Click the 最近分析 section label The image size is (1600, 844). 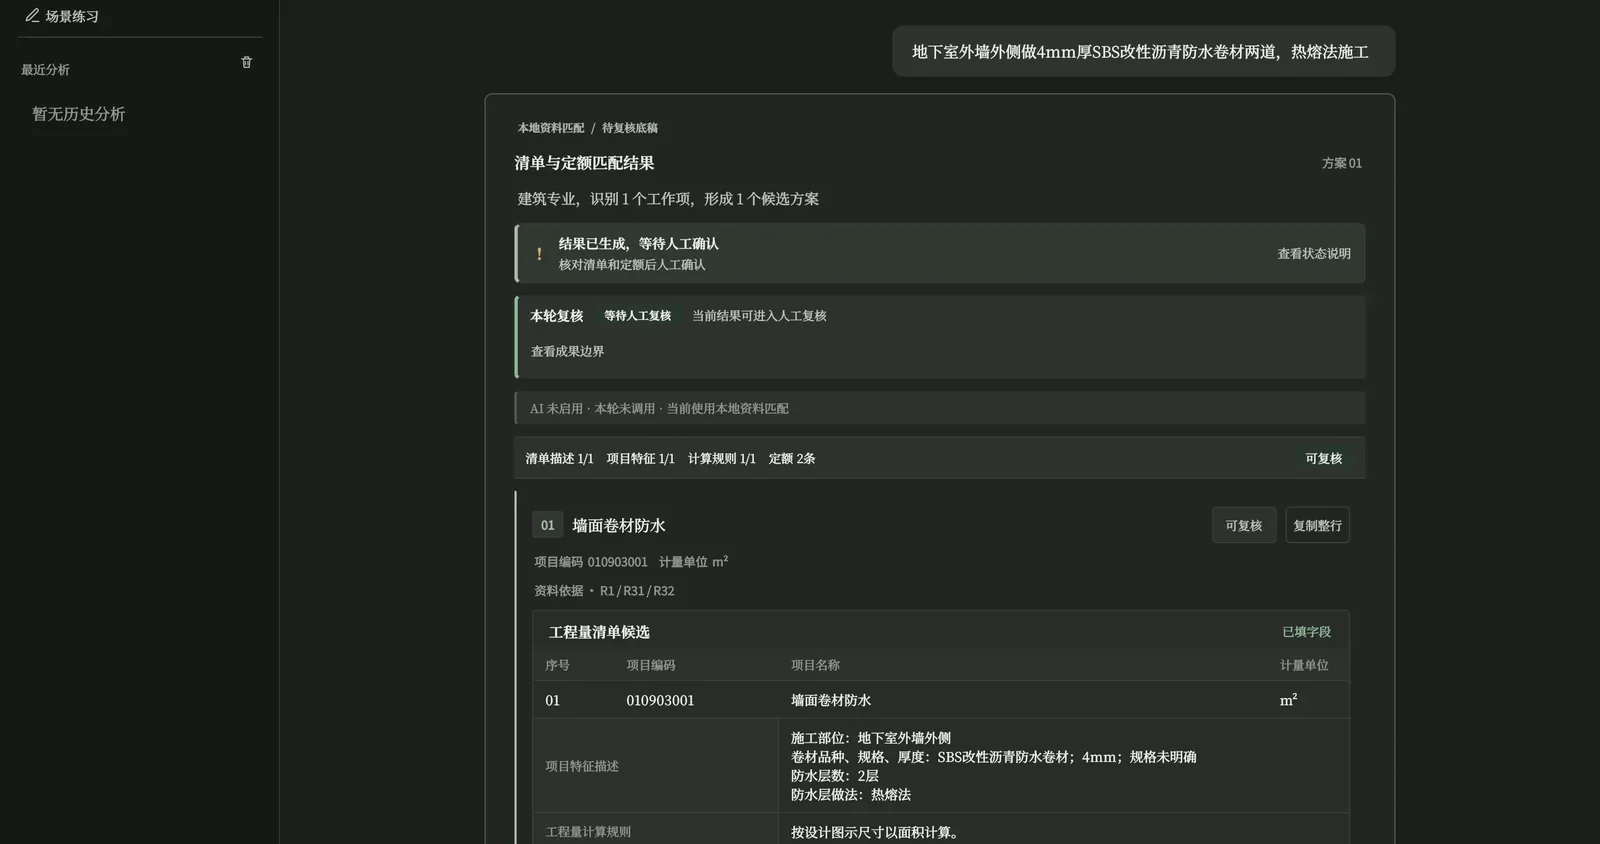[45, 70]
